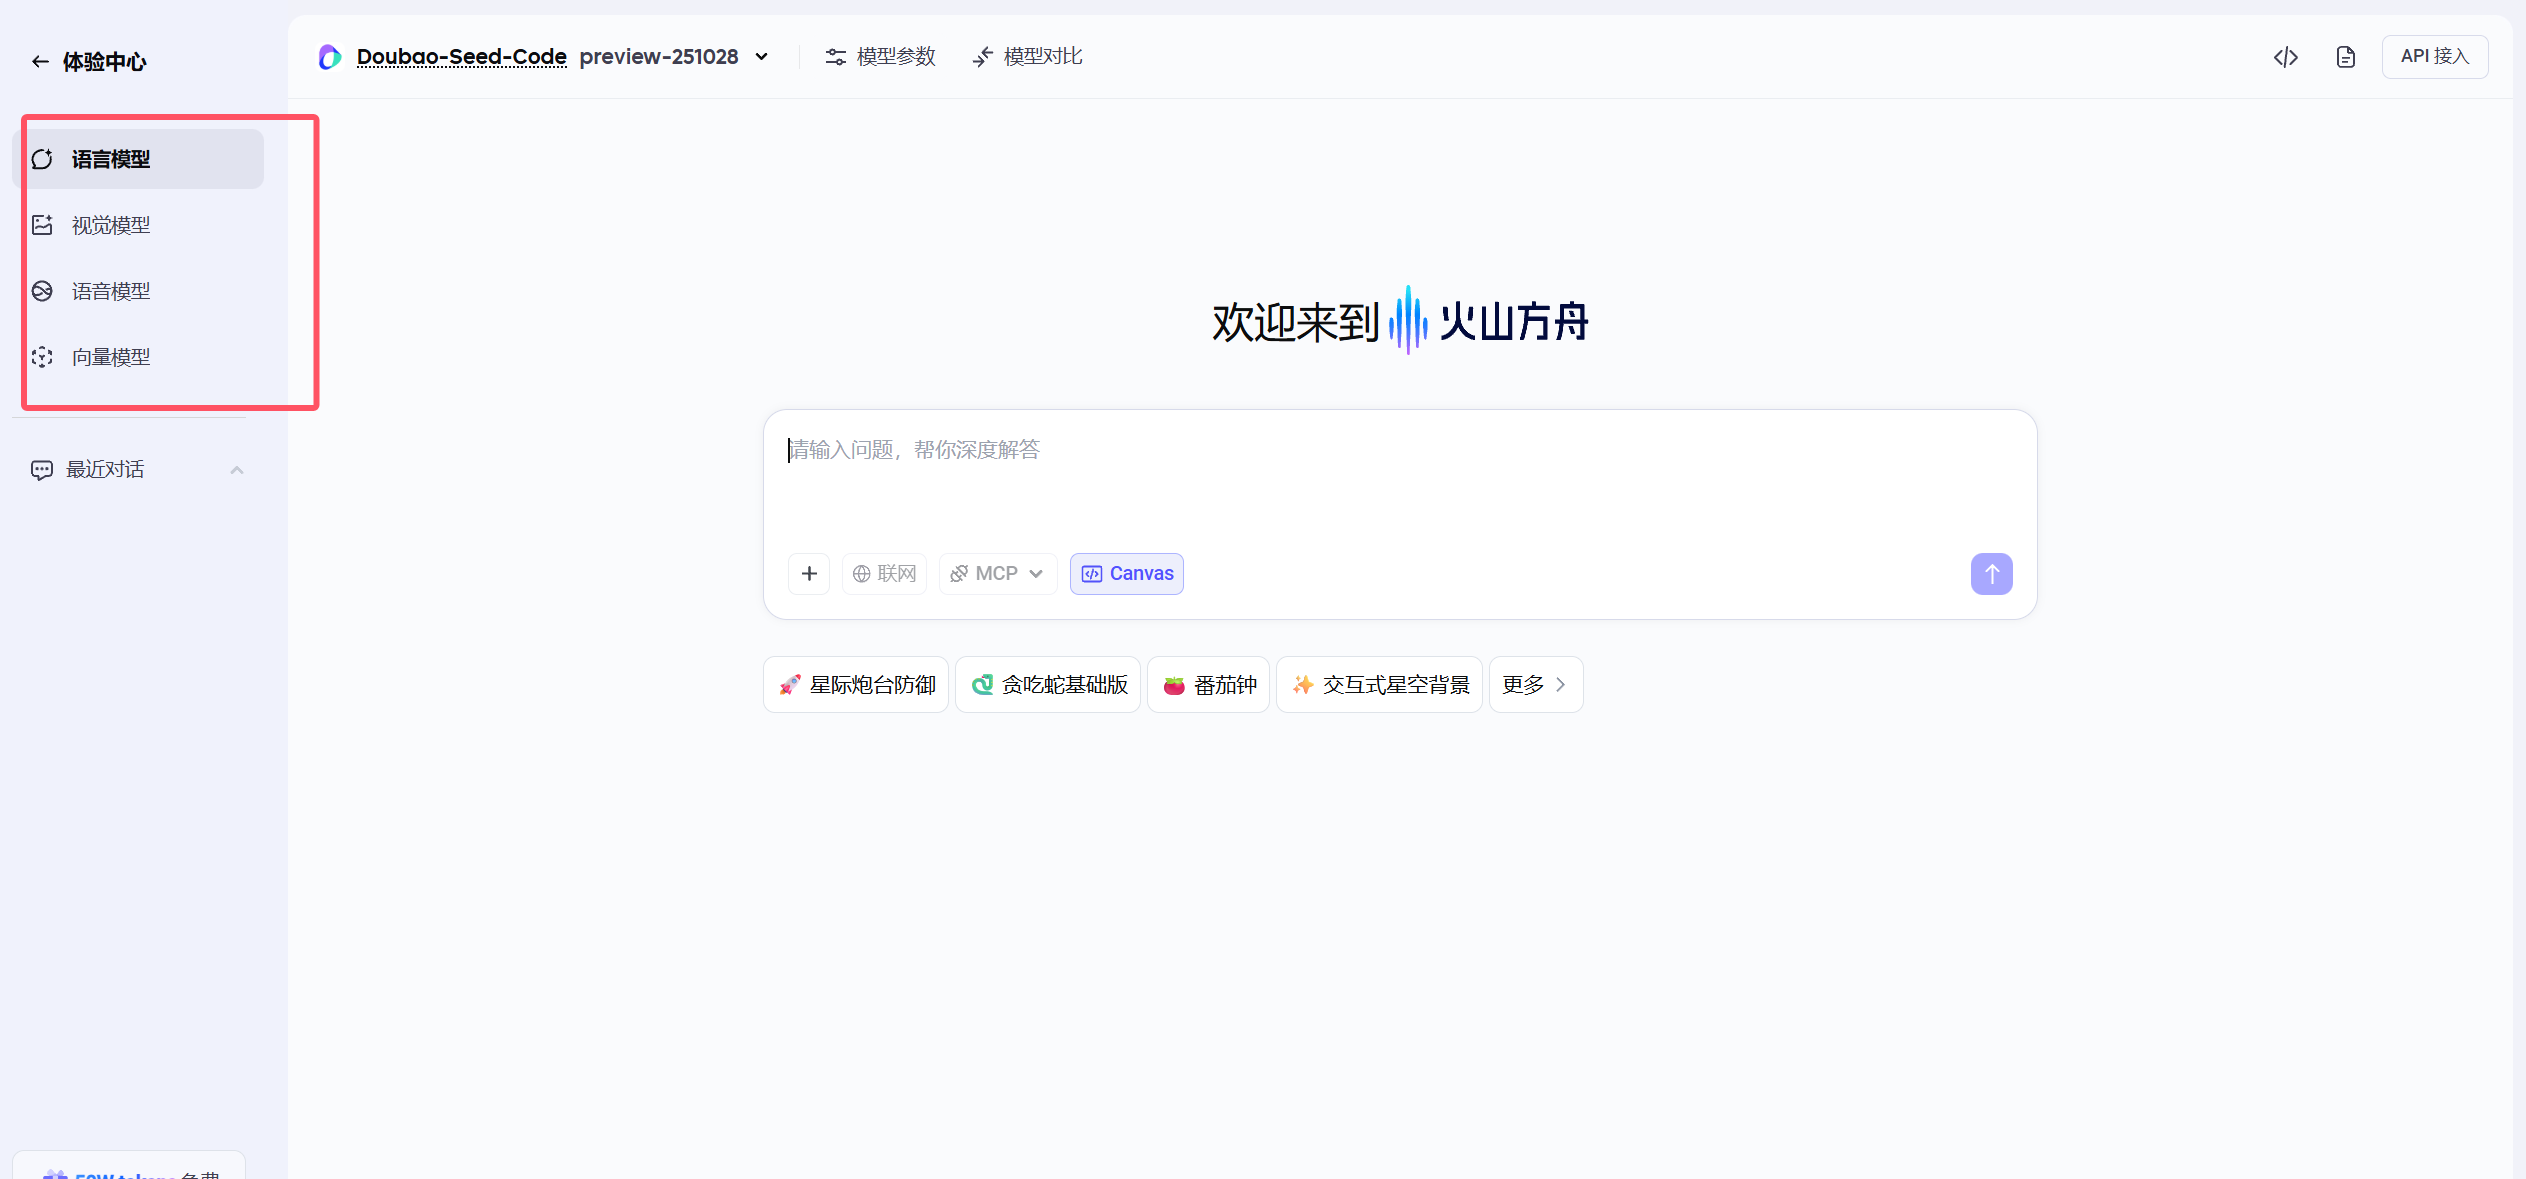Click 更多 to see more suggestions
The height and width of the screenshot is (1179, 2526).
1535,685
